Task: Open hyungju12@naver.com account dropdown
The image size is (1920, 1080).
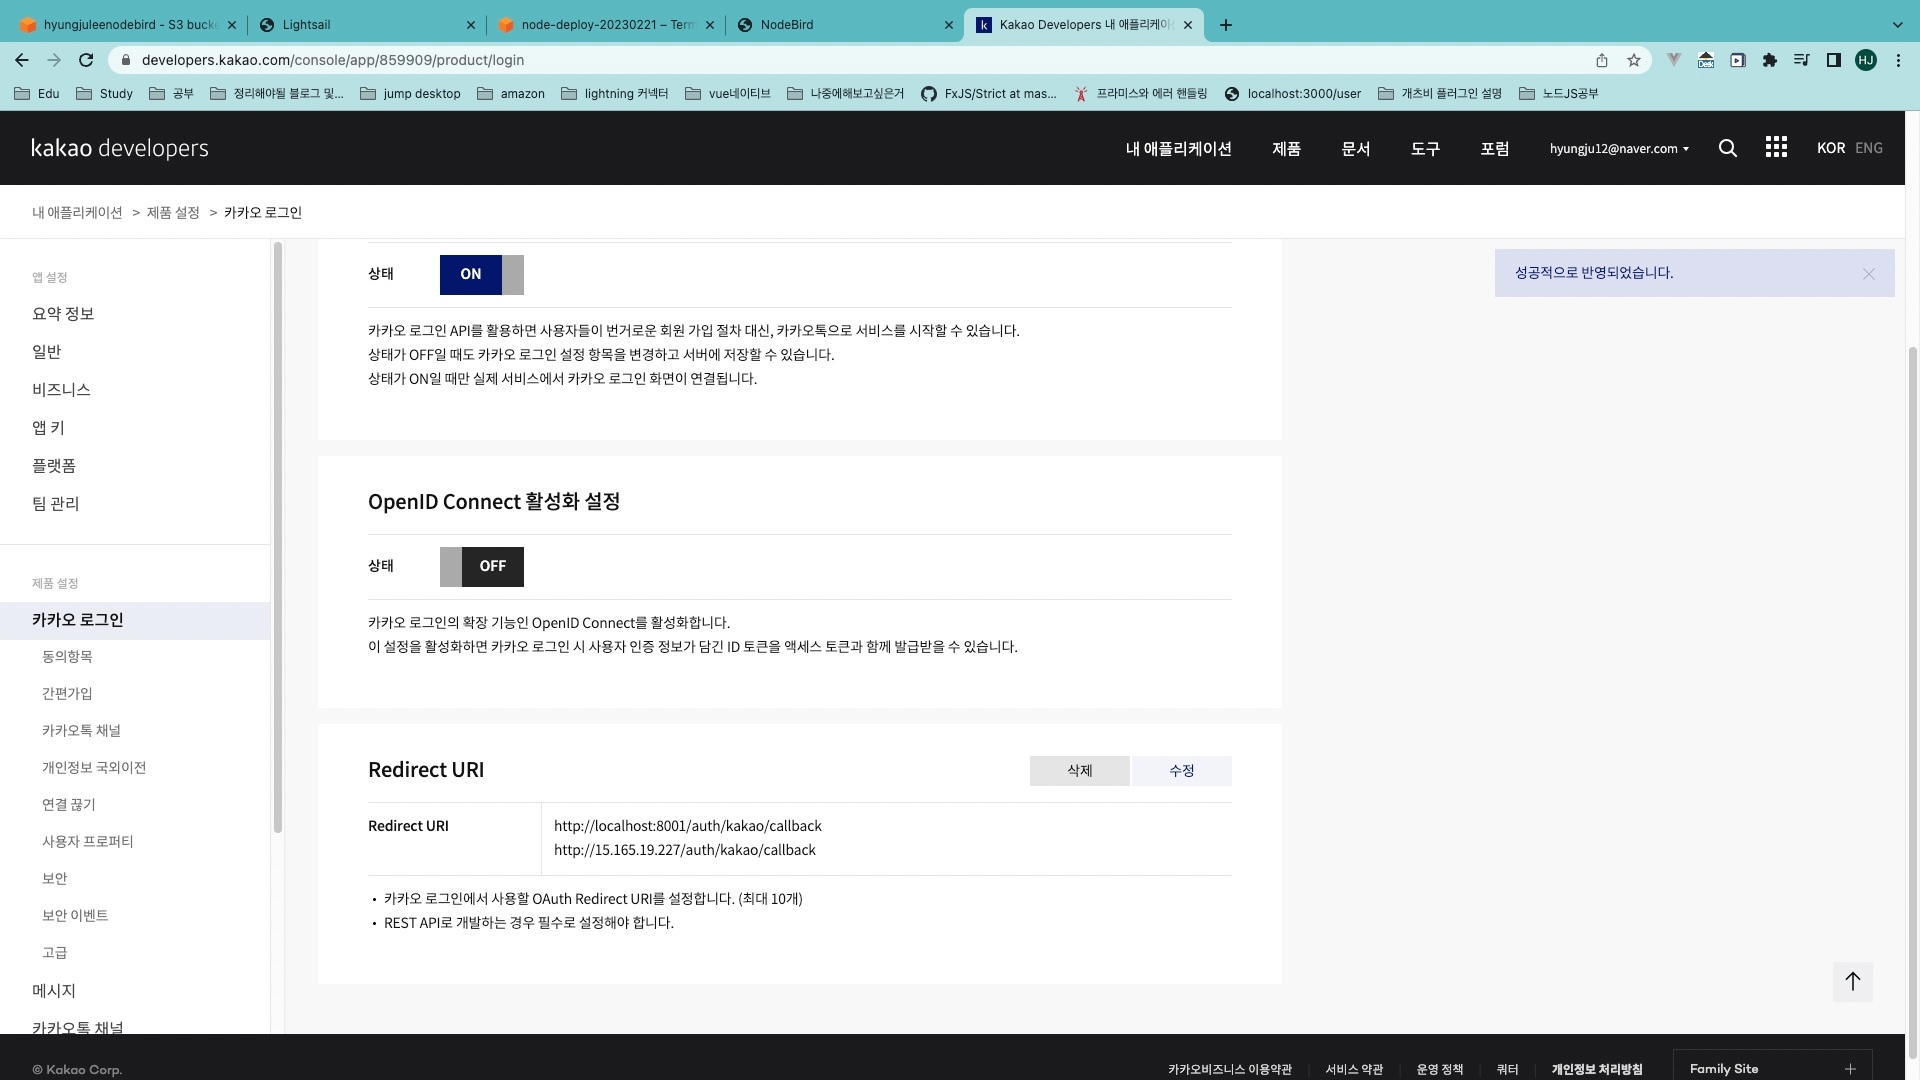Action: click(1619, 149)
